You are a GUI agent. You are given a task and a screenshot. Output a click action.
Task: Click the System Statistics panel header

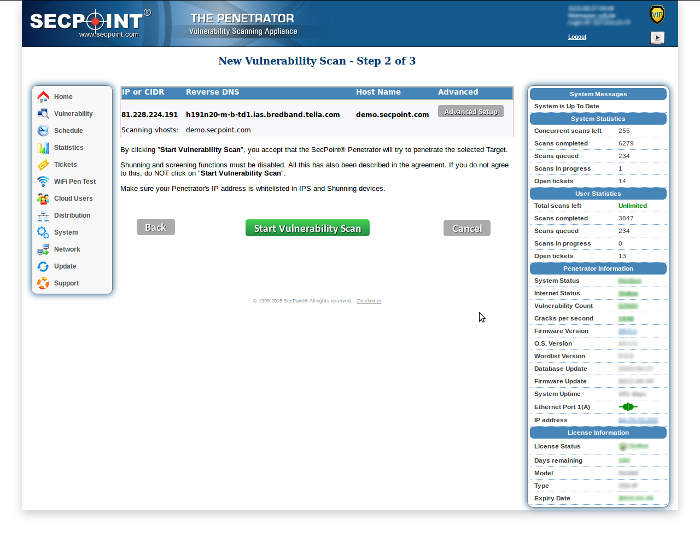point(598,119)
